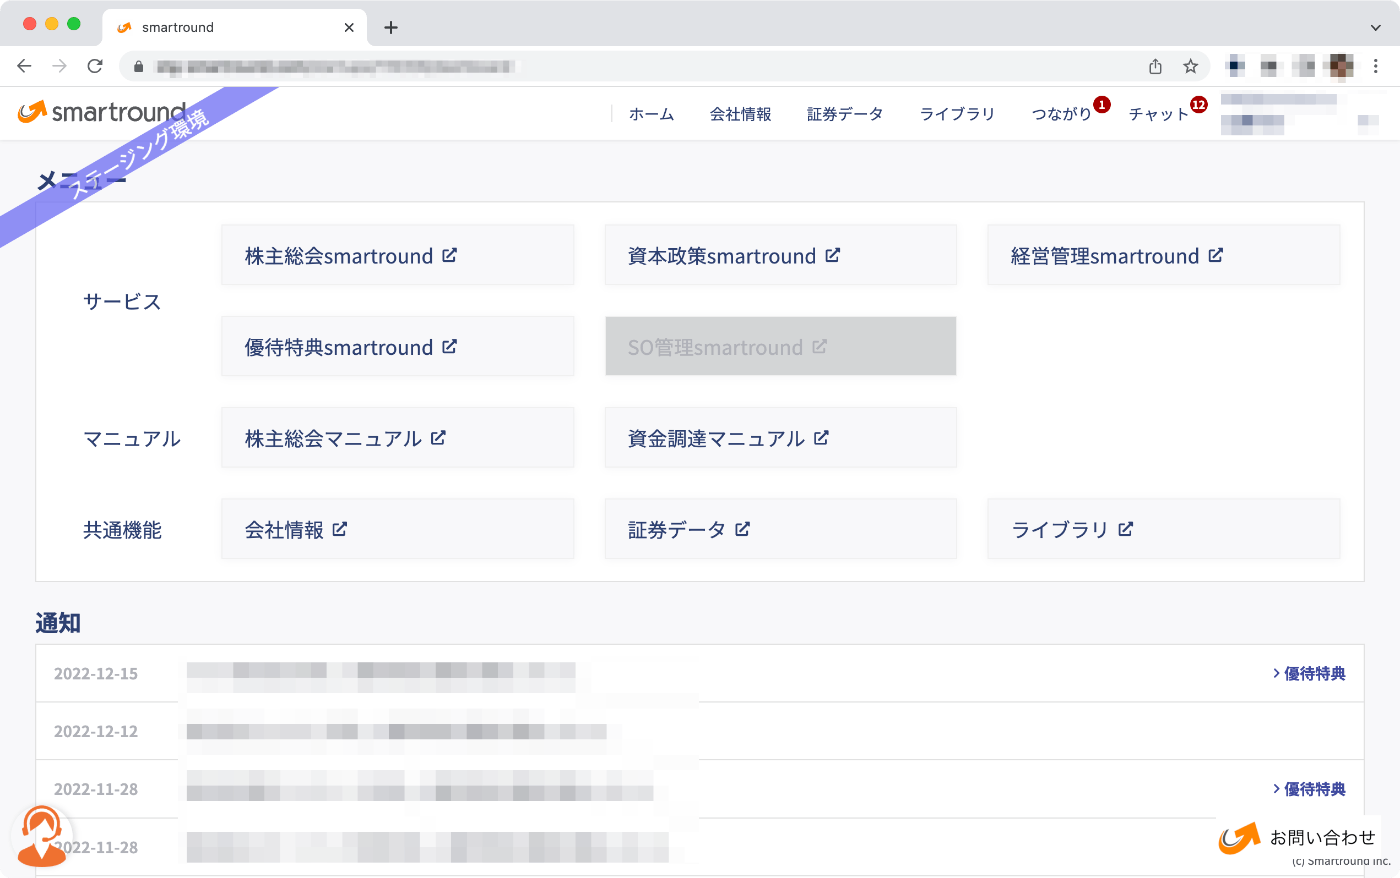Click external-link icon on 株主総会マニュアル

coord(438,437)
